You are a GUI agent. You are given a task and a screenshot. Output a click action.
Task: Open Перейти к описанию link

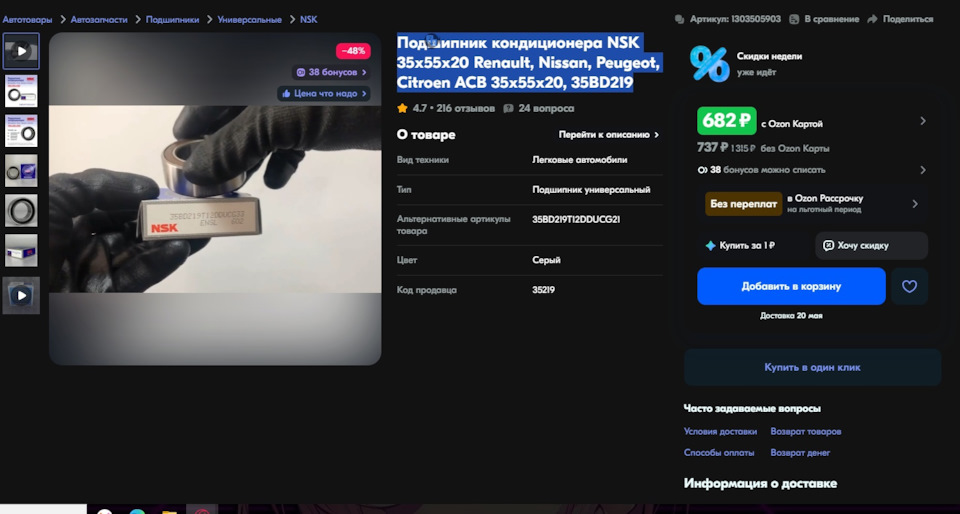click(609, 135)
